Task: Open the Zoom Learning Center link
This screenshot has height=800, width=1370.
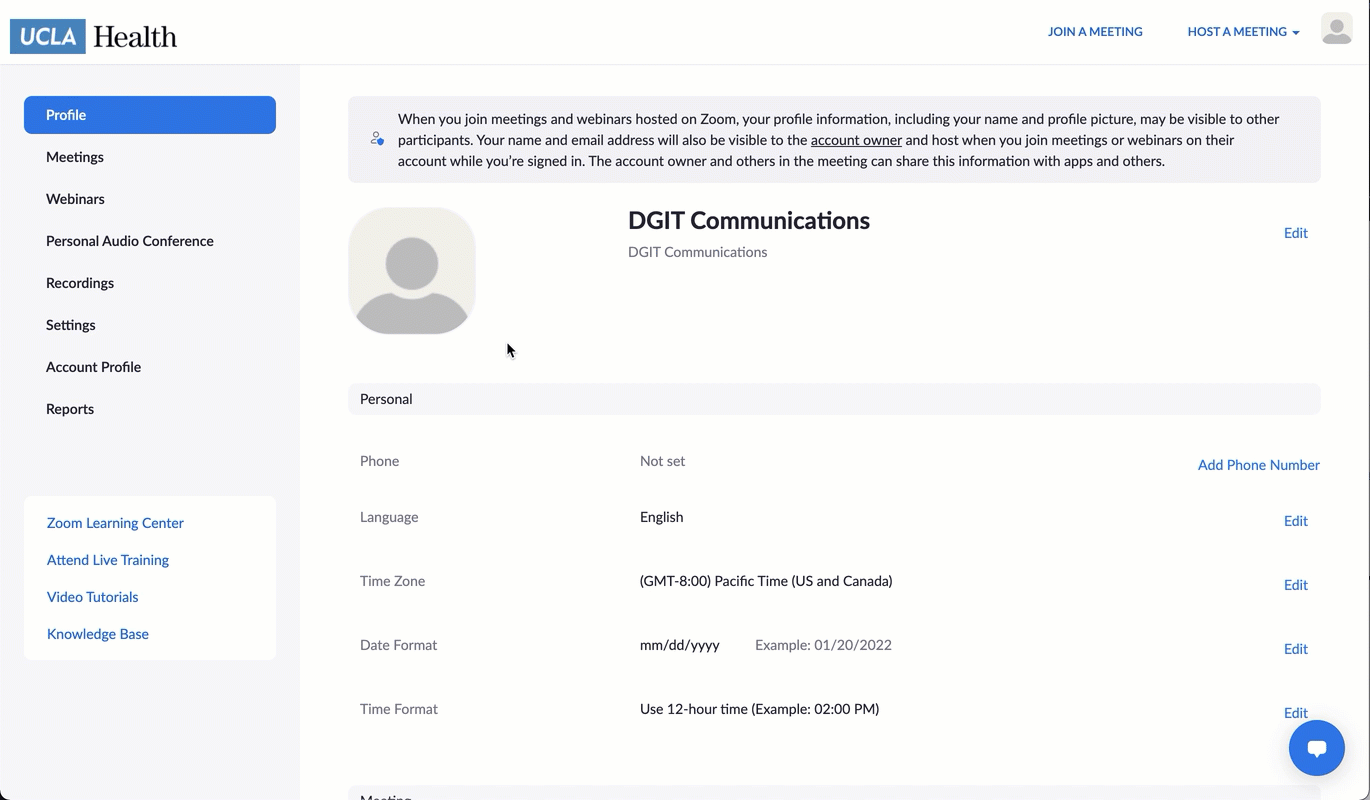Action: tap(115, 523)
